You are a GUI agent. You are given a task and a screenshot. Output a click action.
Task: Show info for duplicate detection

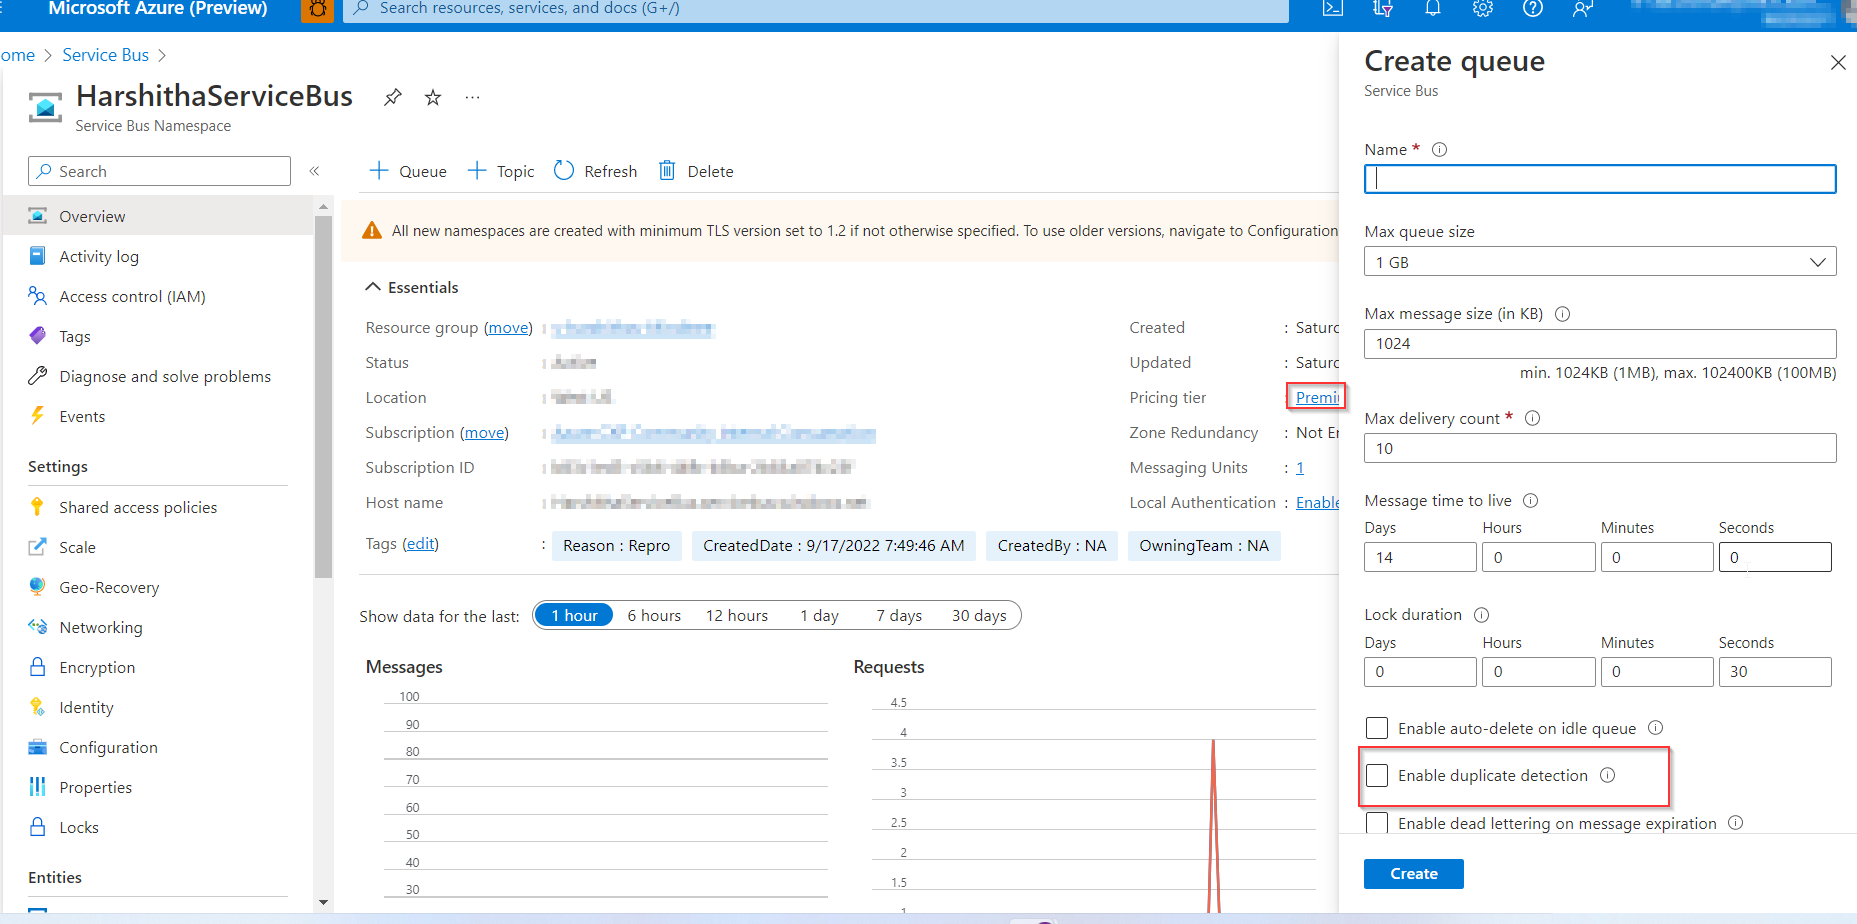[x=1608, y=775]
